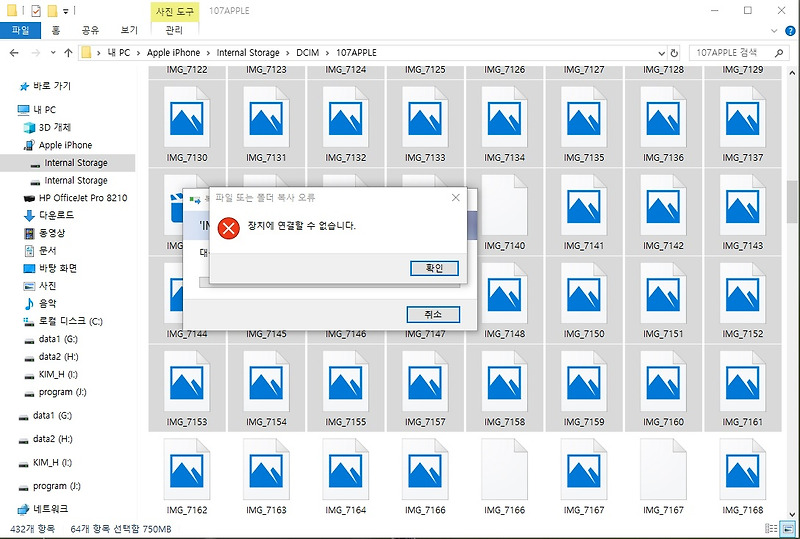Click the scroll-down arrow of the file list
Image resolution: width=800 pixels, height=539 pixels.
click(791, 514)
